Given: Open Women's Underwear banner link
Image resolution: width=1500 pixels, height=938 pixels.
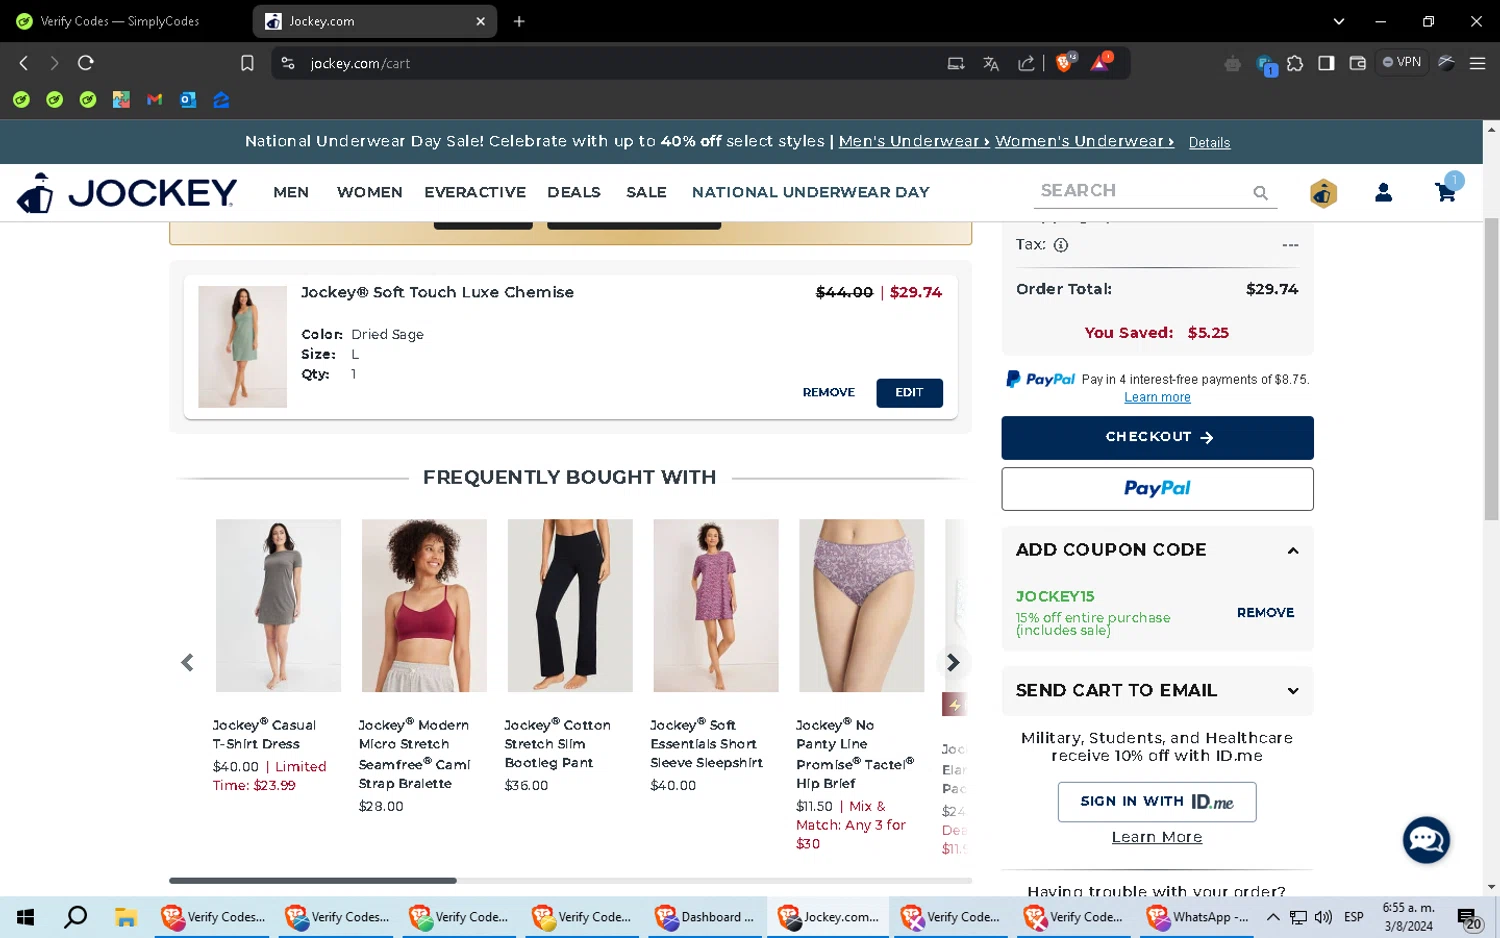Looking at the screenshot, I should click(x=1084, y=142).
